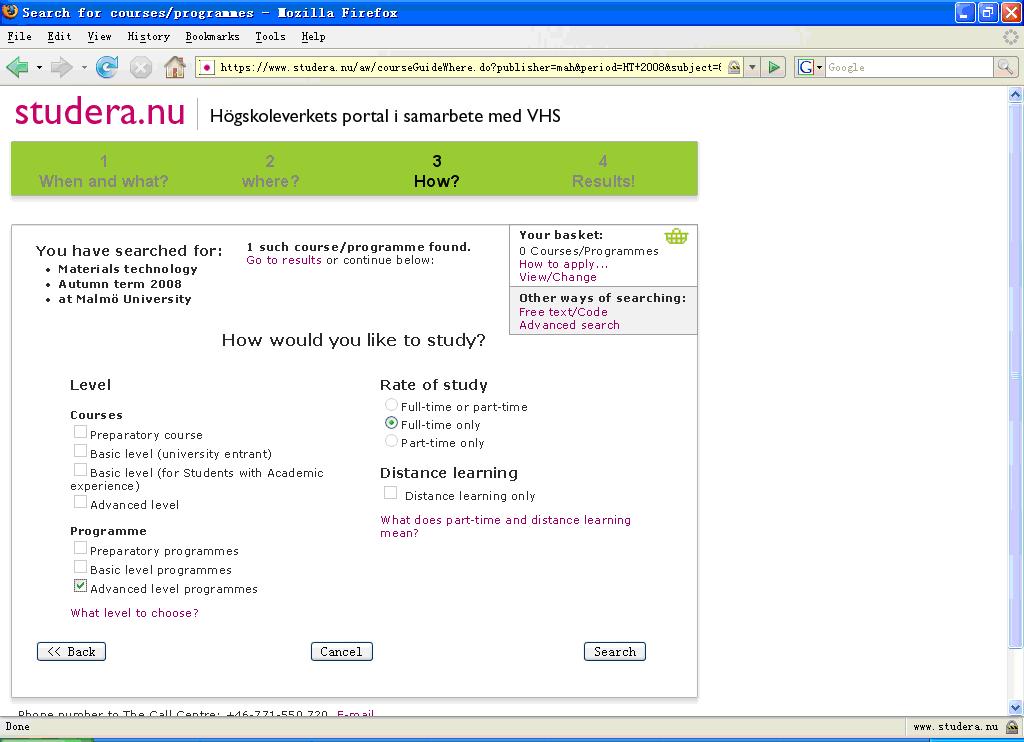
Task: Enable the Advanced level course checkbox
Action: click(80, 502)
